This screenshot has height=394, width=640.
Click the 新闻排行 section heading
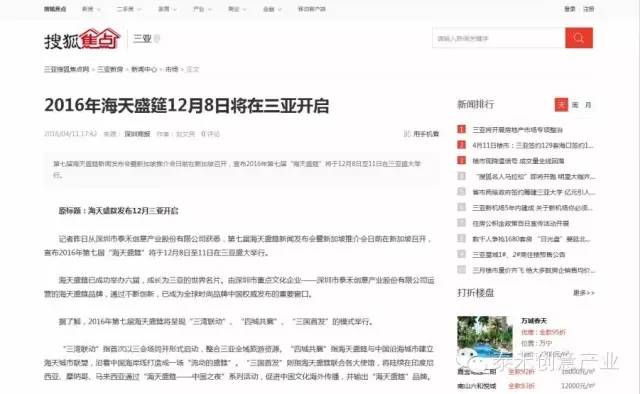[476, 105]
